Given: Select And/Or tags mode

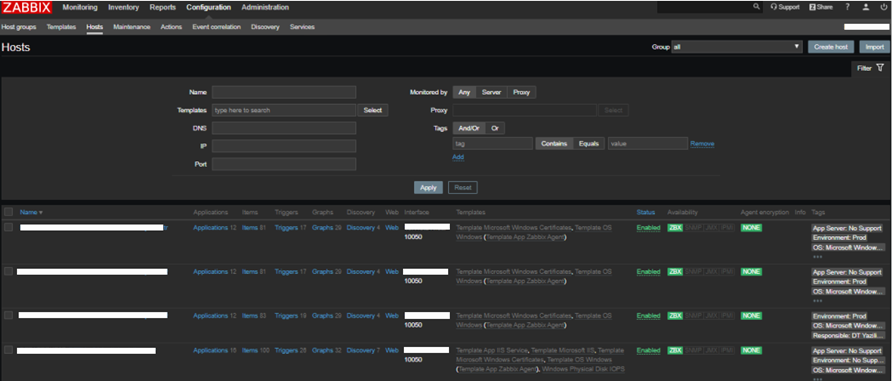Looking at the screenshot, I should click(469, 128).
